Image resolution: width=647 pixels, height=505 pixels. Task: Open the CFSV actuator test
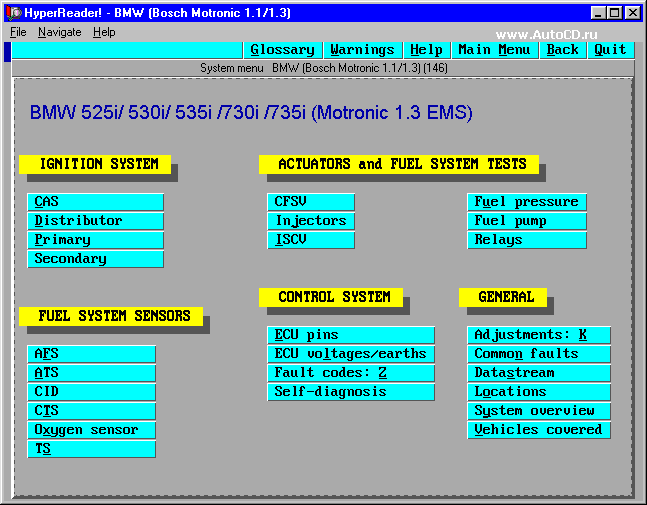311,202
